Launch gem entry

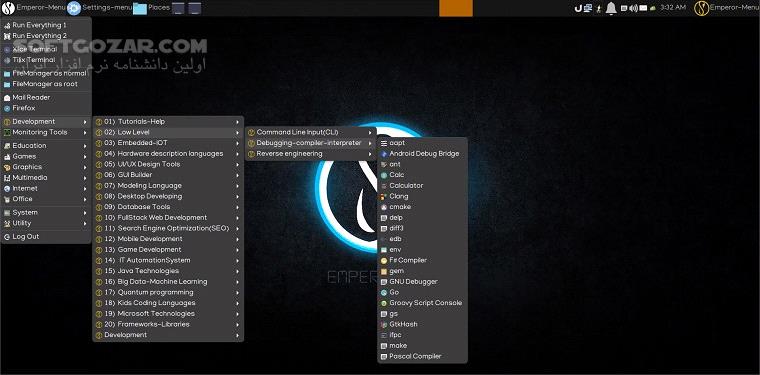coord(422,271)
